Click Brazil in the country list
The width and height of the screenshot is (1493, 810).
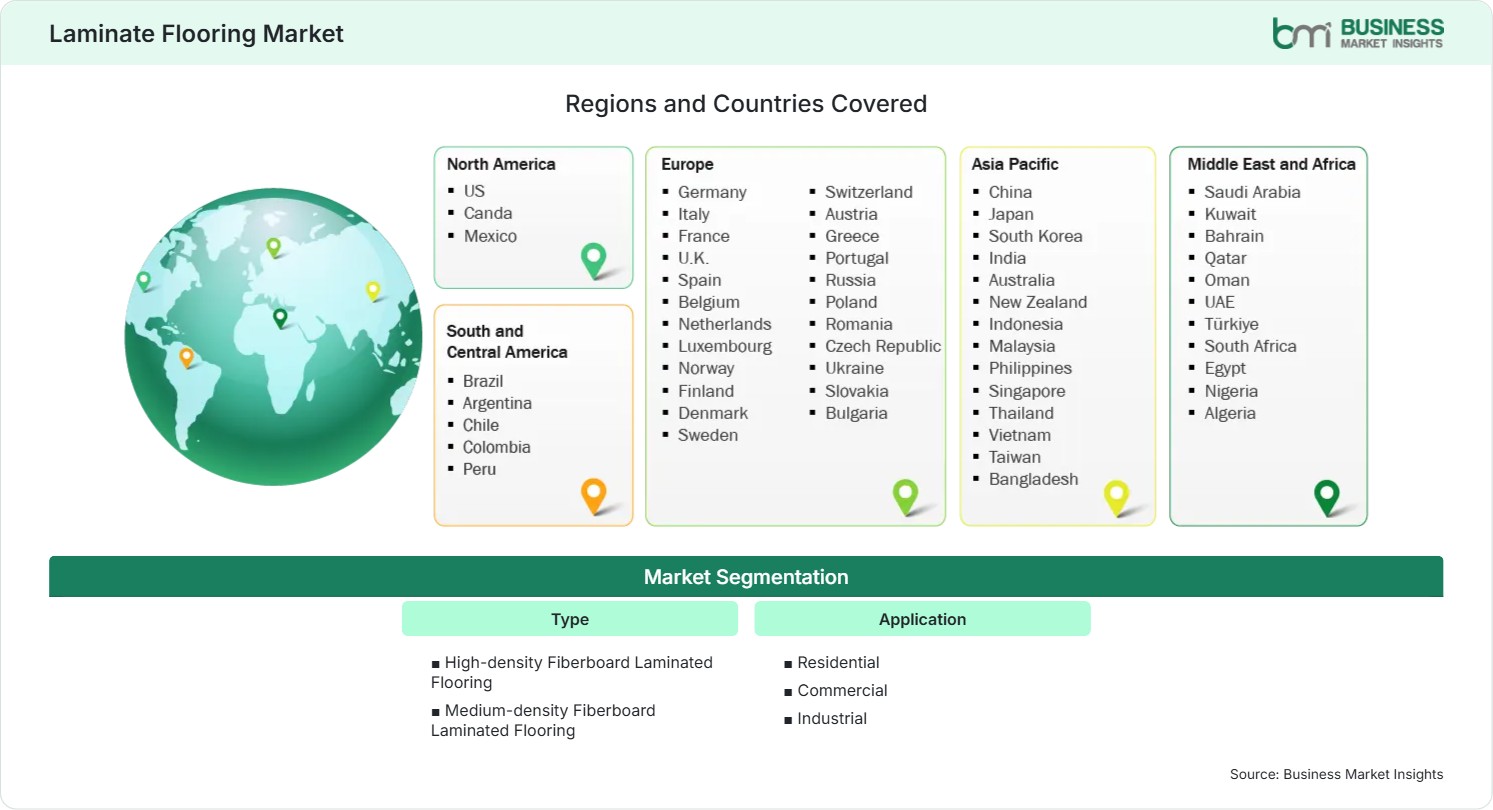point(483,381)
